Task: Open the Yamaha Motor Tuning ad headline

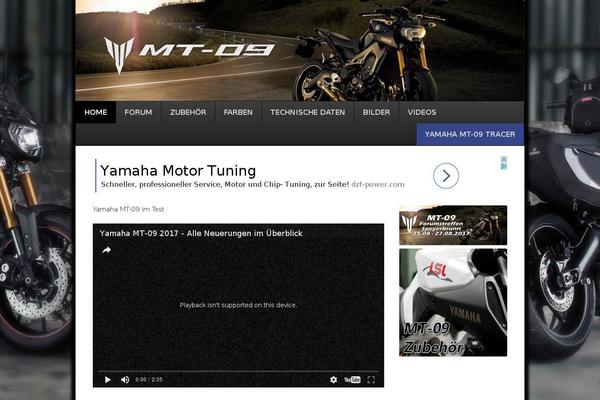Action: tap(178, 171)
